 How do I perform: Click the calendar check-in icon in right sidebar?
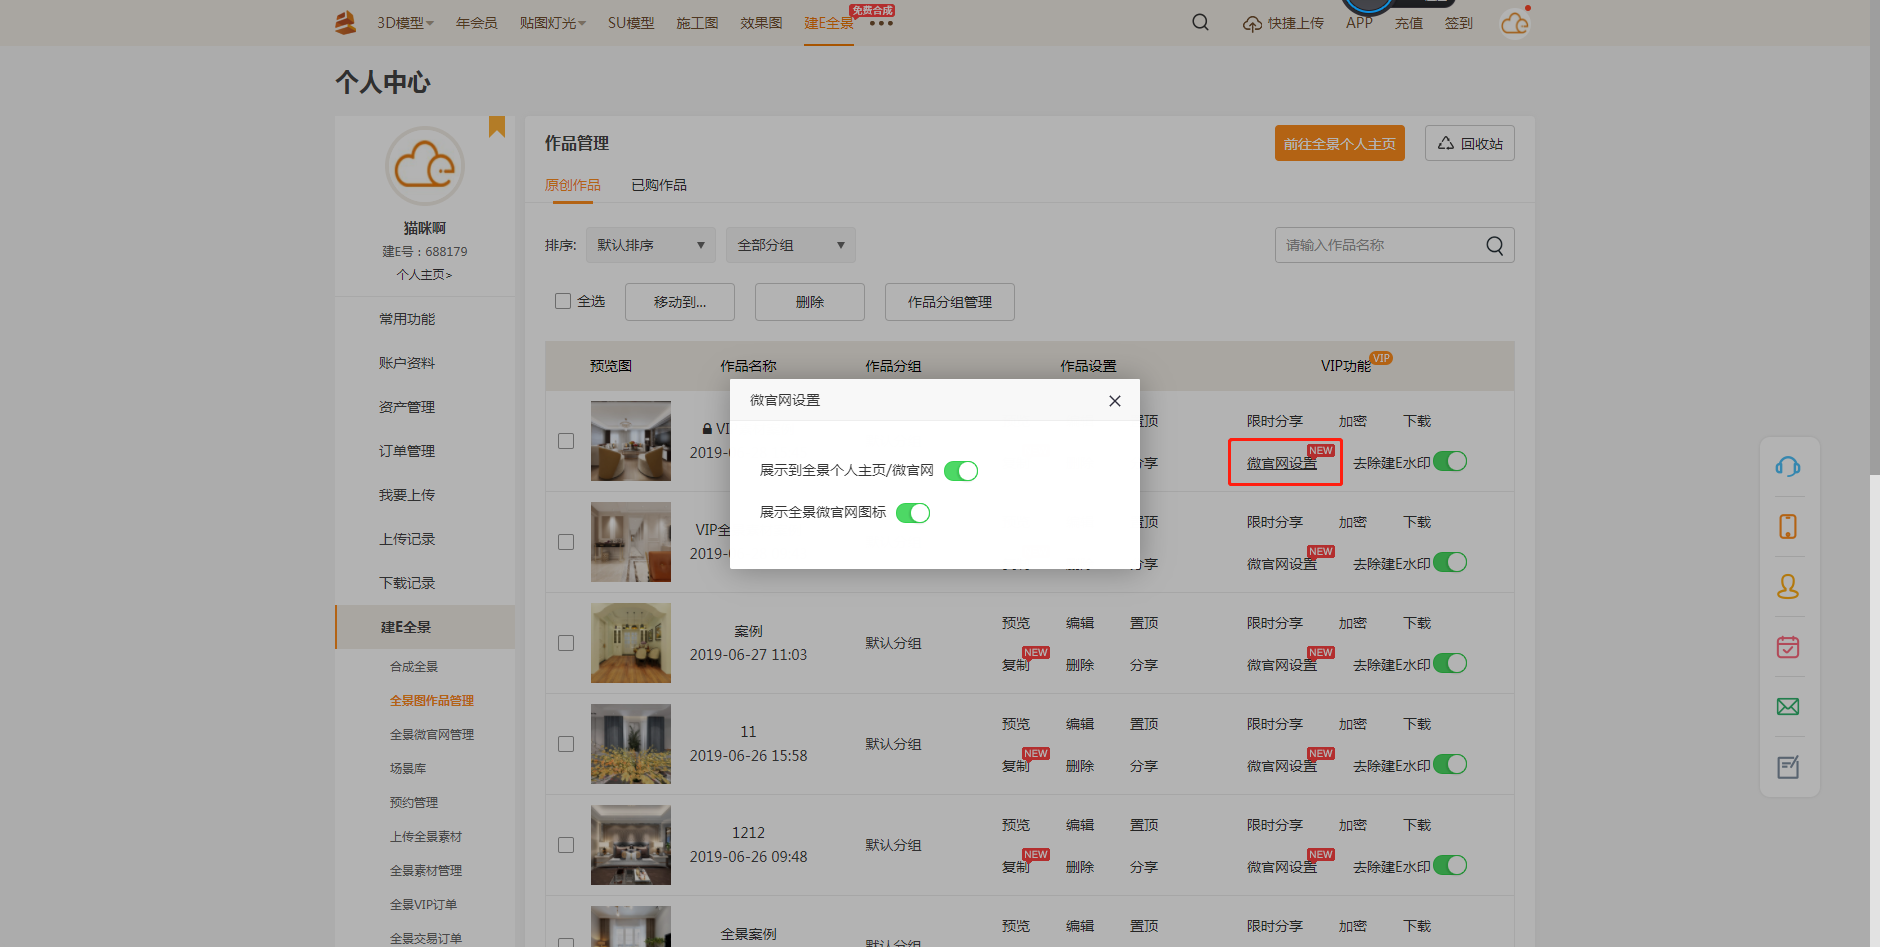[1788, 647]
